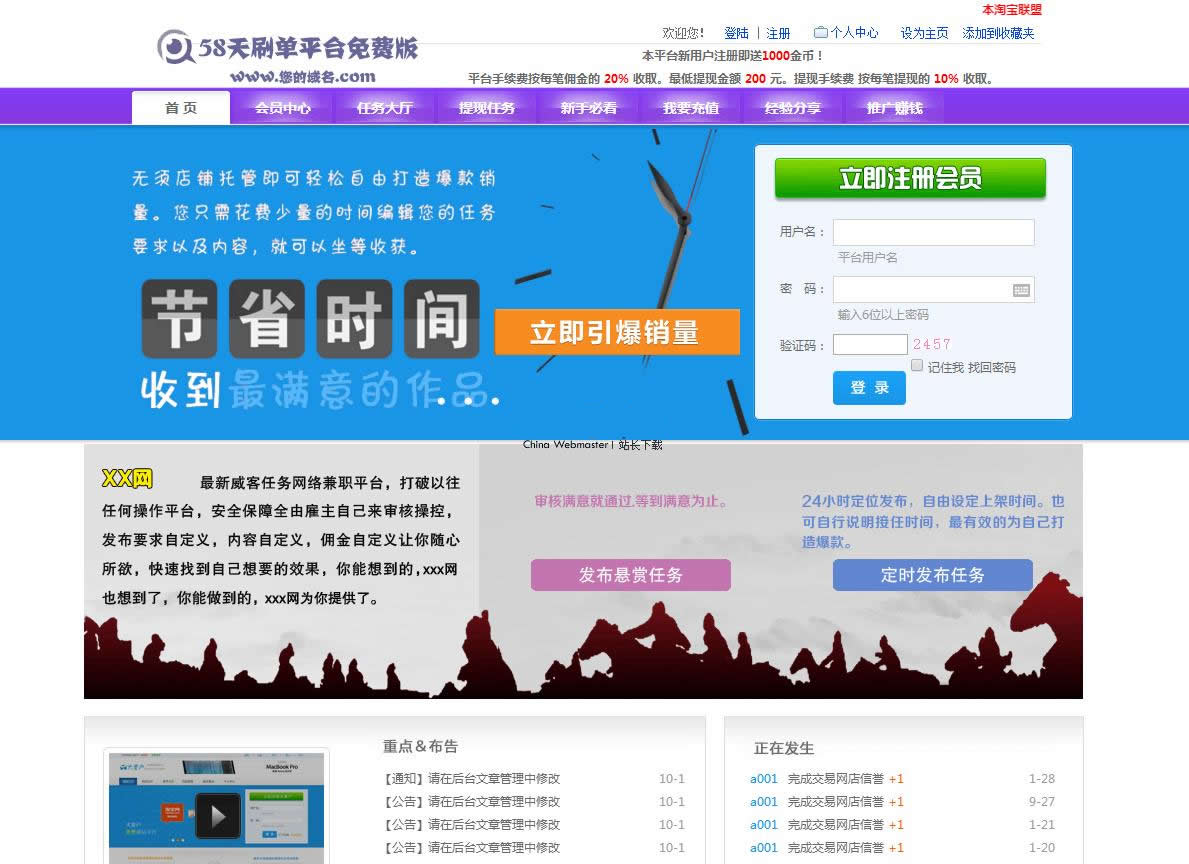Click the orange 立即引爆销量 button
Viewport: 1189px width, 864px height.
click(616, 331)
